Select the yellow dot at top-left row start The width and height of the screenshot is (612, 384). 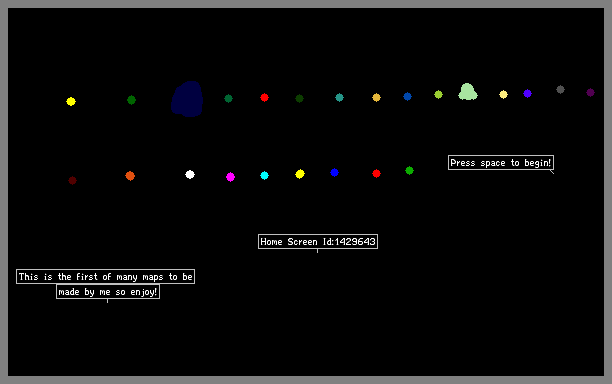click(x=71, y=101)
